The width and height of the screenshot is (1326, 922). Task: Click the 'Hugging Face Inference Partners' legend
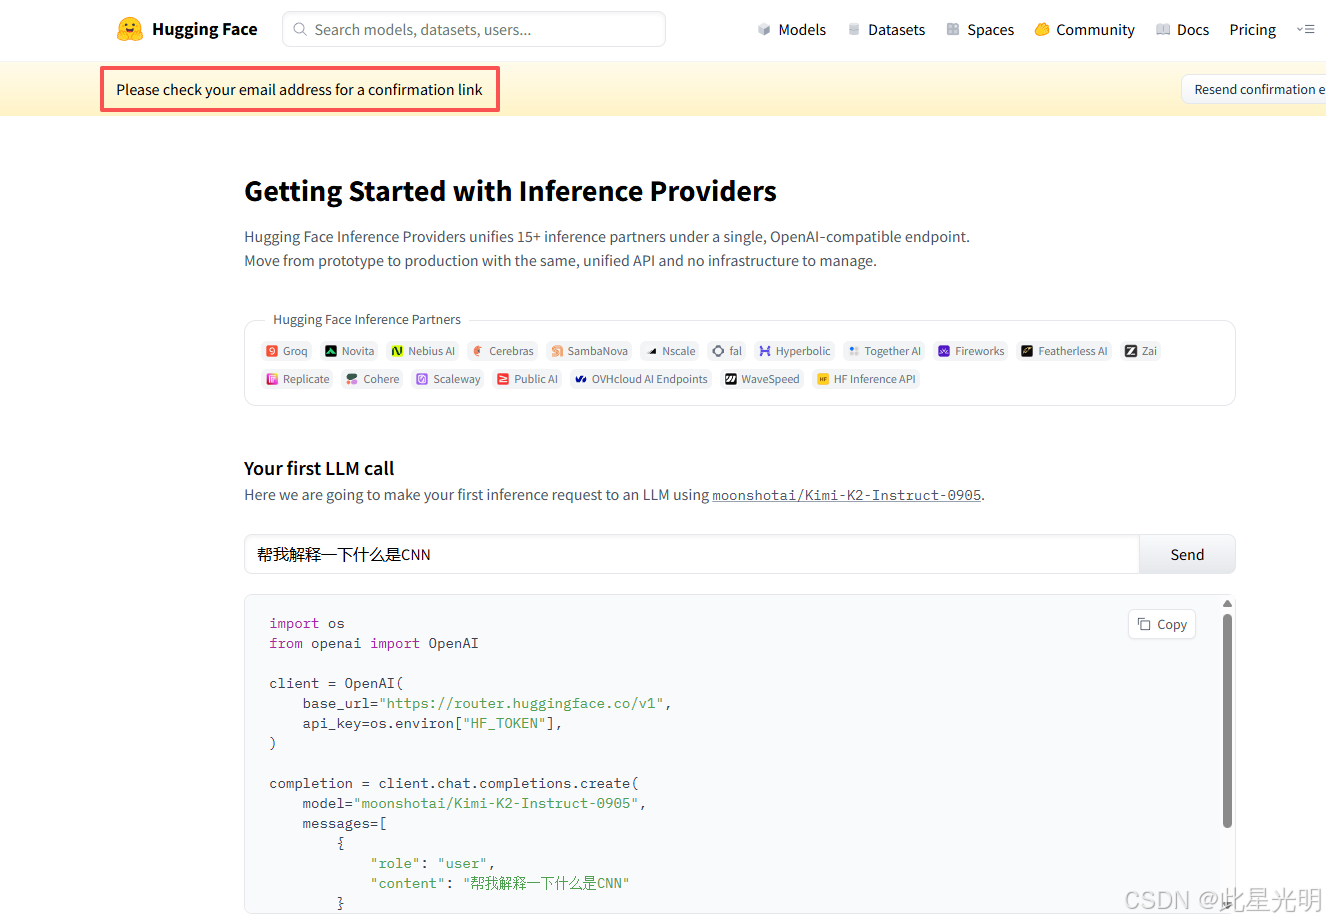tap(367, 319)
